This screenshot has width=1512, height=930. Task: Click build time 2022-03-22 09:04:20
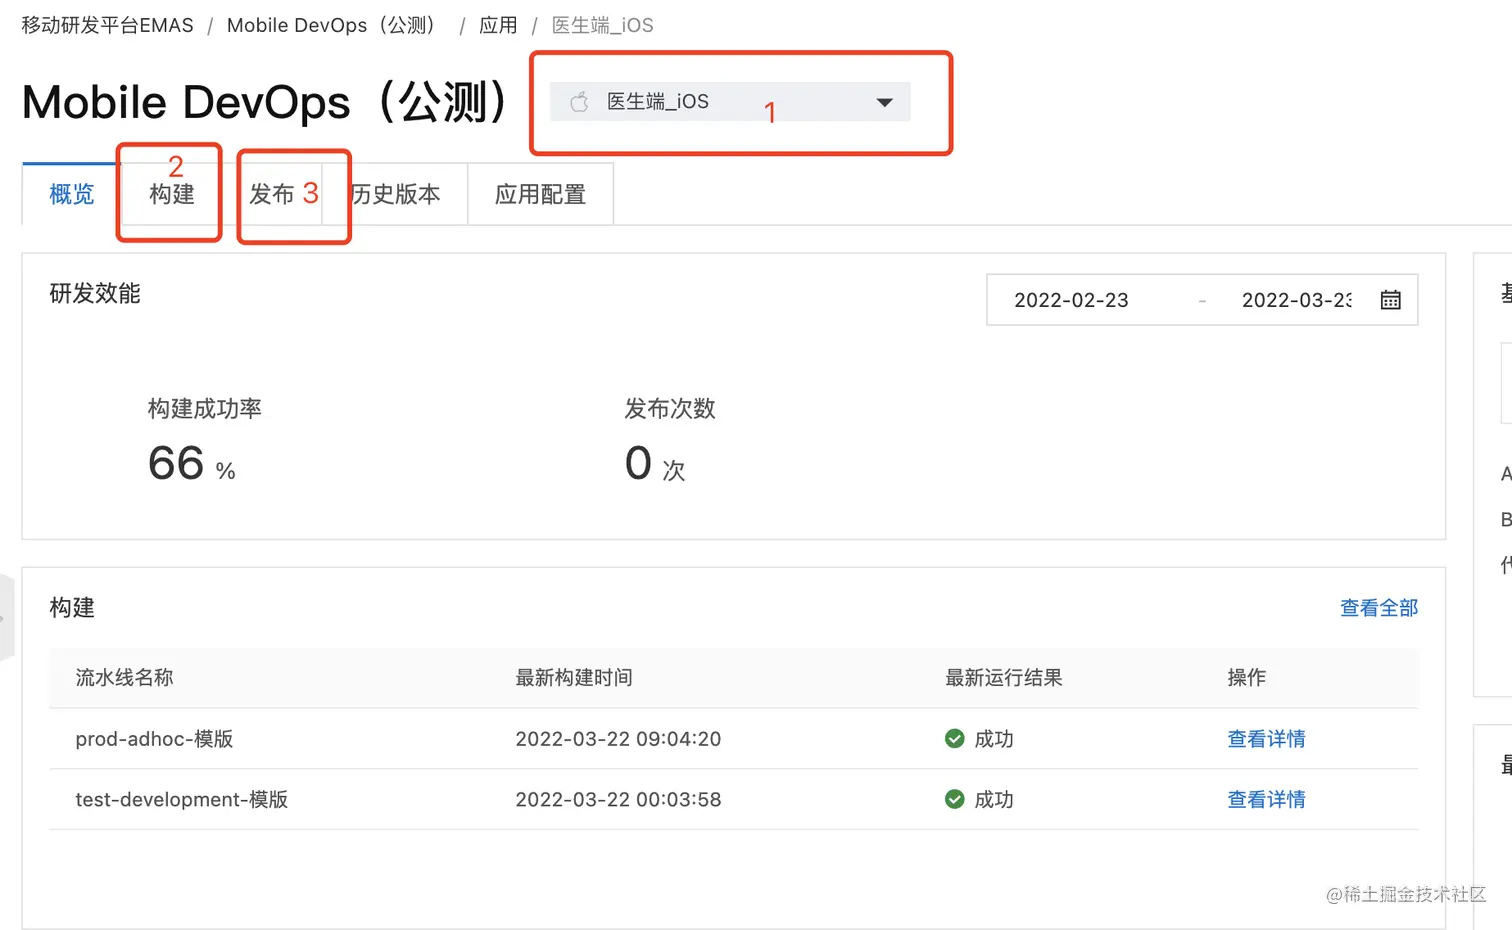[618, 739]
